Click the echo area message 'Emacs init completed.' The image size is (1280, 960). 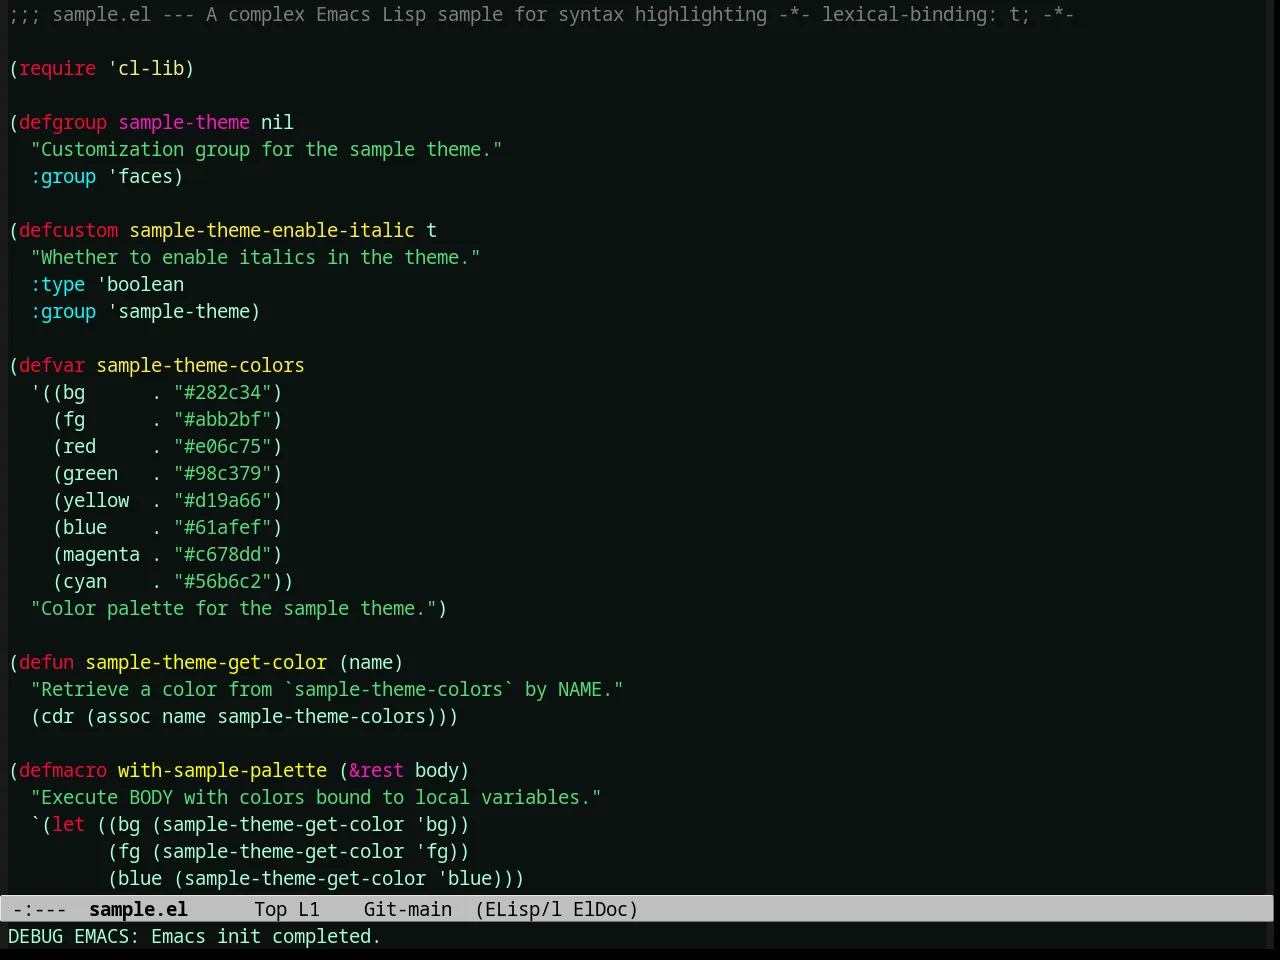click(266, 936)
